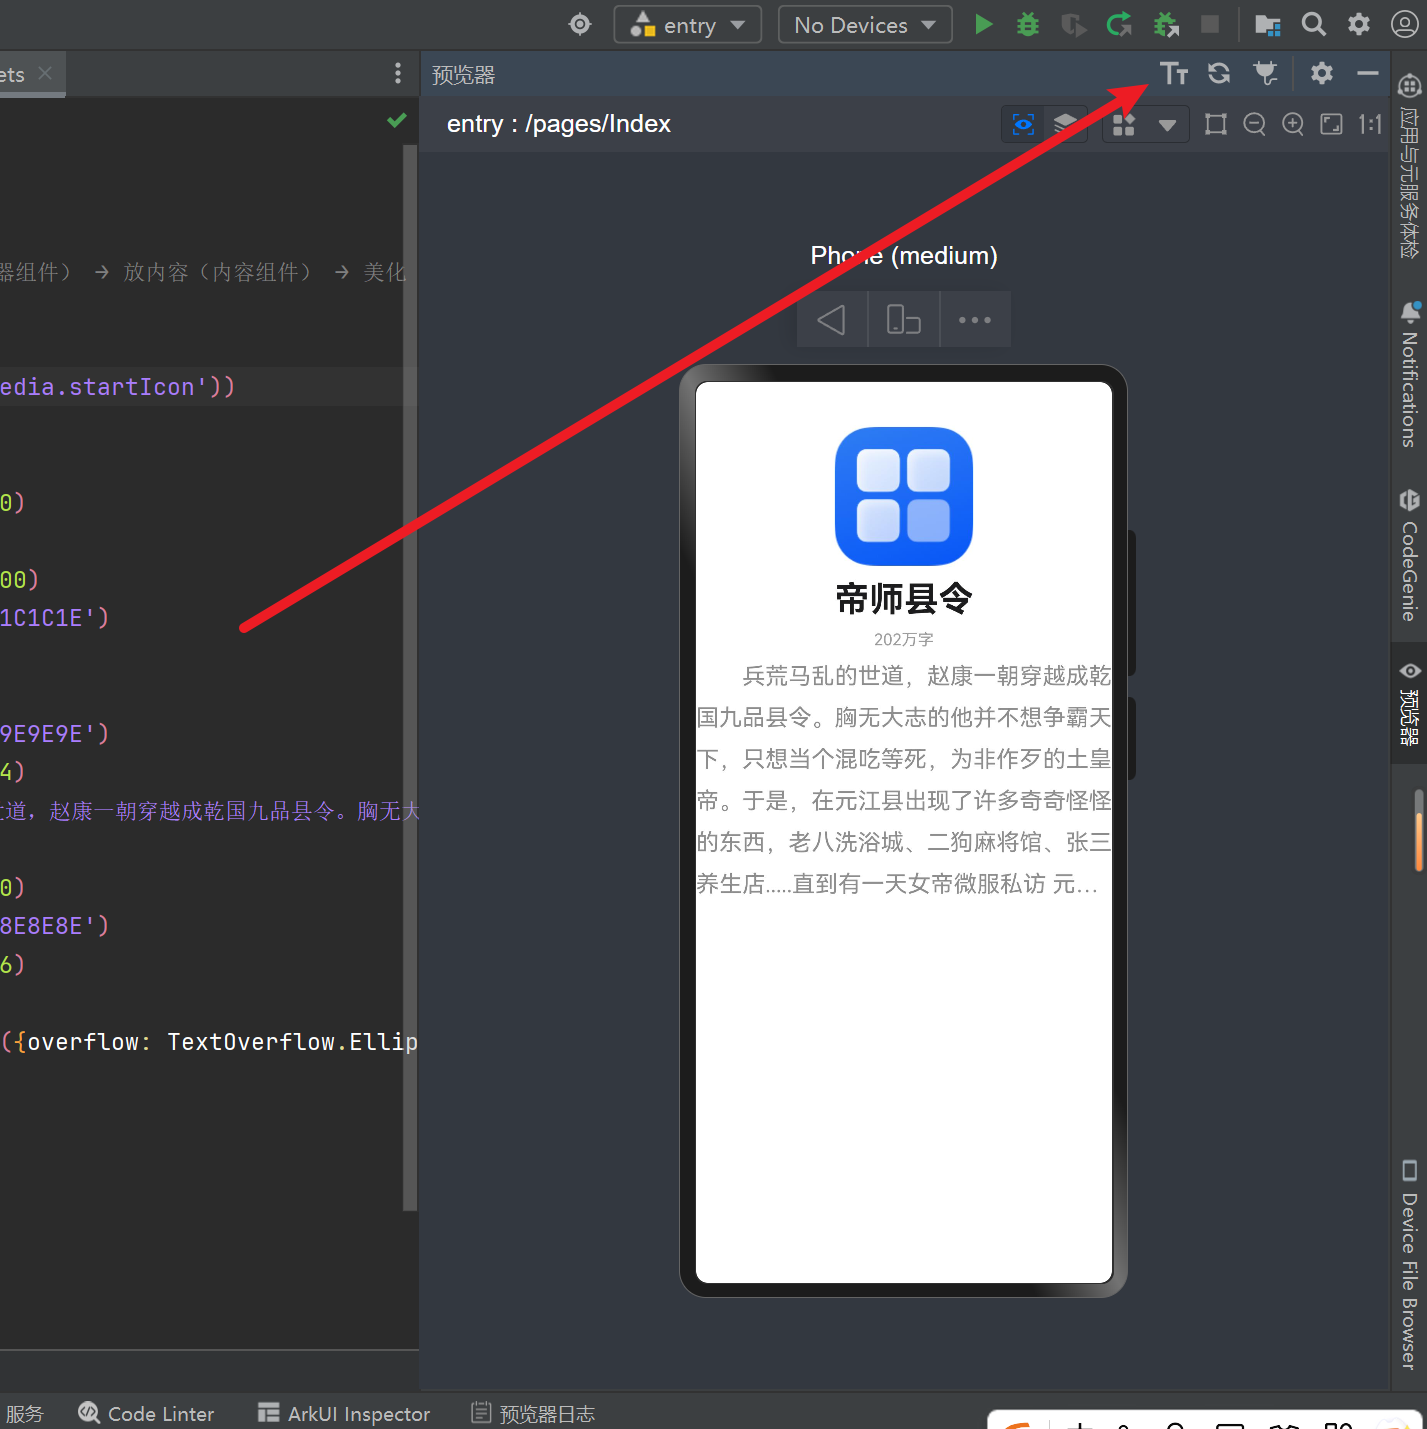The height and width of the screenshot is (1429, 1427).
Task: Zoom out the preview
Action: [x=1254, y=124]
